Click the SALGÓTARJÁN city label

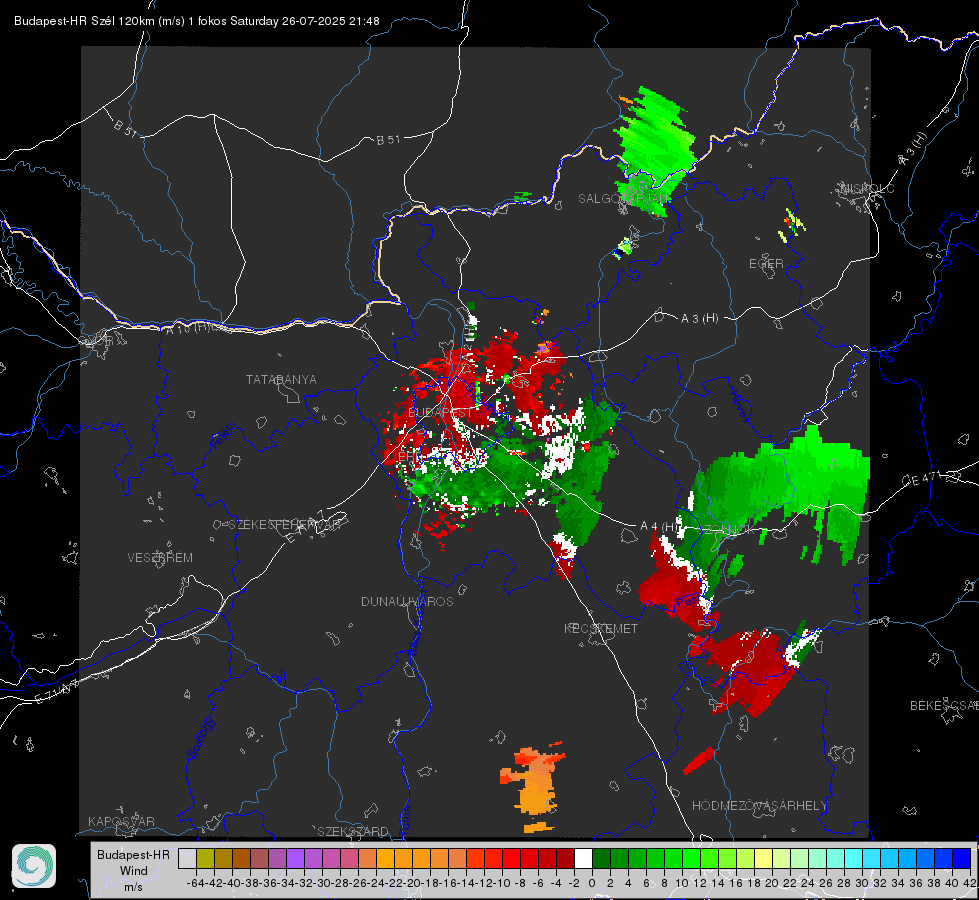click(x=624, y=199)
